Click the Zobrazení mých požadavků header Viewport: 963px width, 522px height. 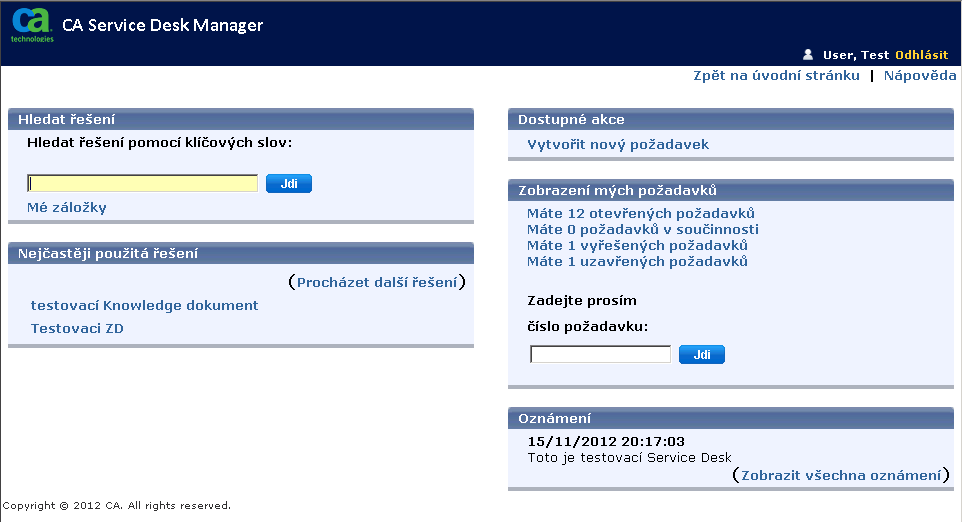point(731,190)
